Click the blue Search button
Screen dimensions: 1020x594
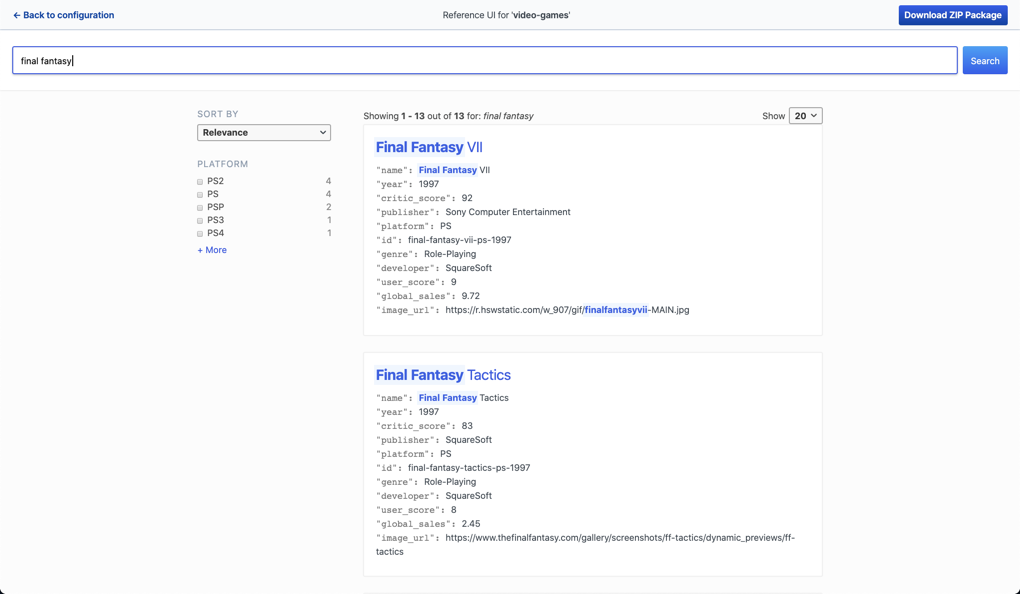(984, 60)
